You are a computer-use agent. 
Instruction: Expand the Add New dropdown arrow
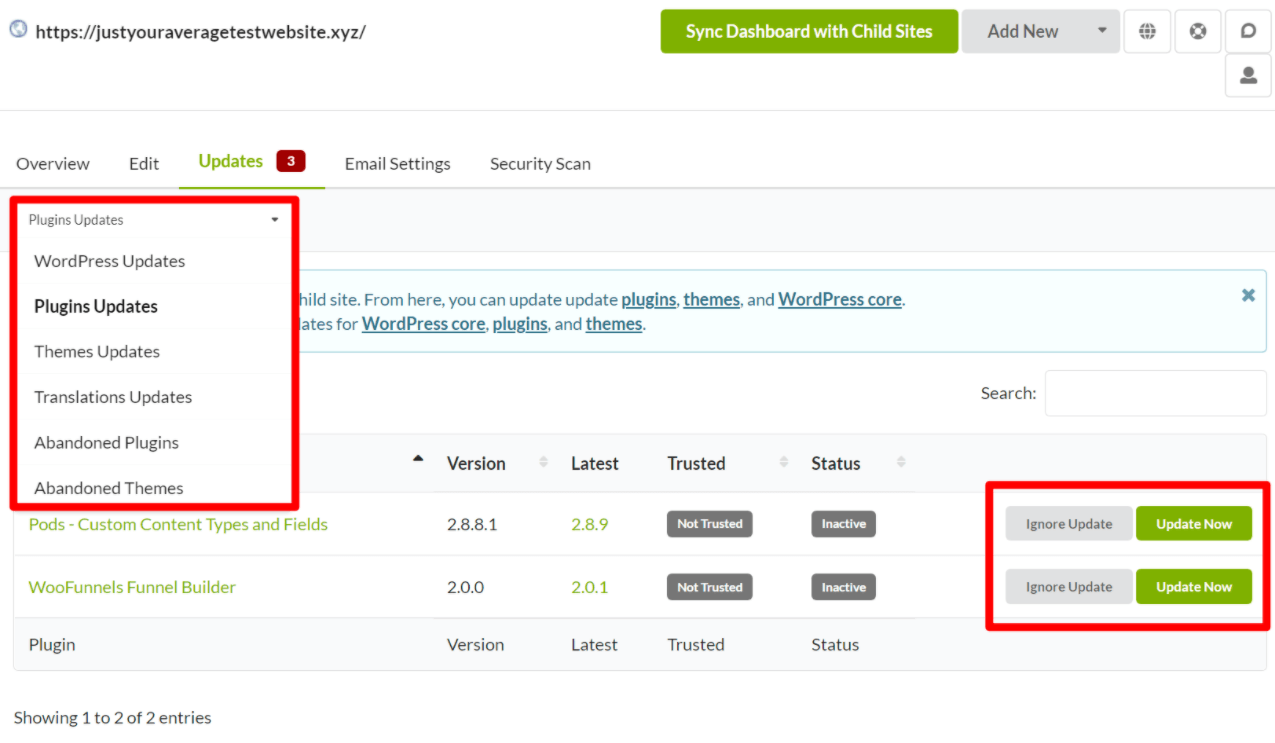[x=1102, y=31]
